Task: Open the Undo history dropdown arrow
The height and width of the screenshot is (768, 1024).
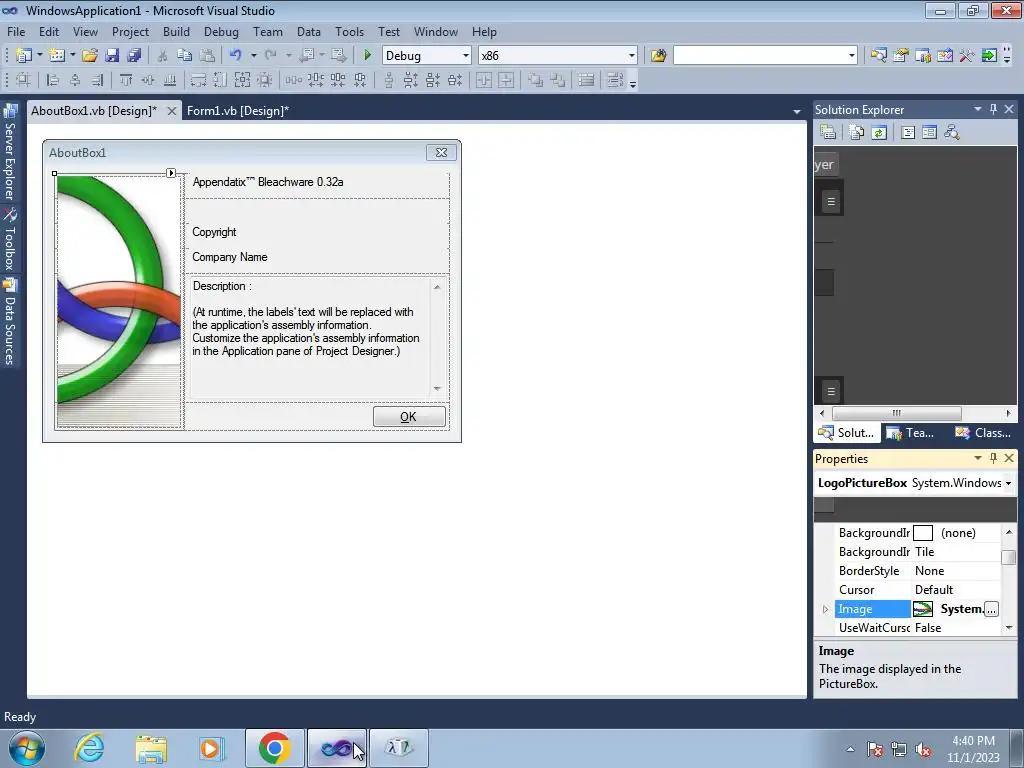Action: [253, 56]
